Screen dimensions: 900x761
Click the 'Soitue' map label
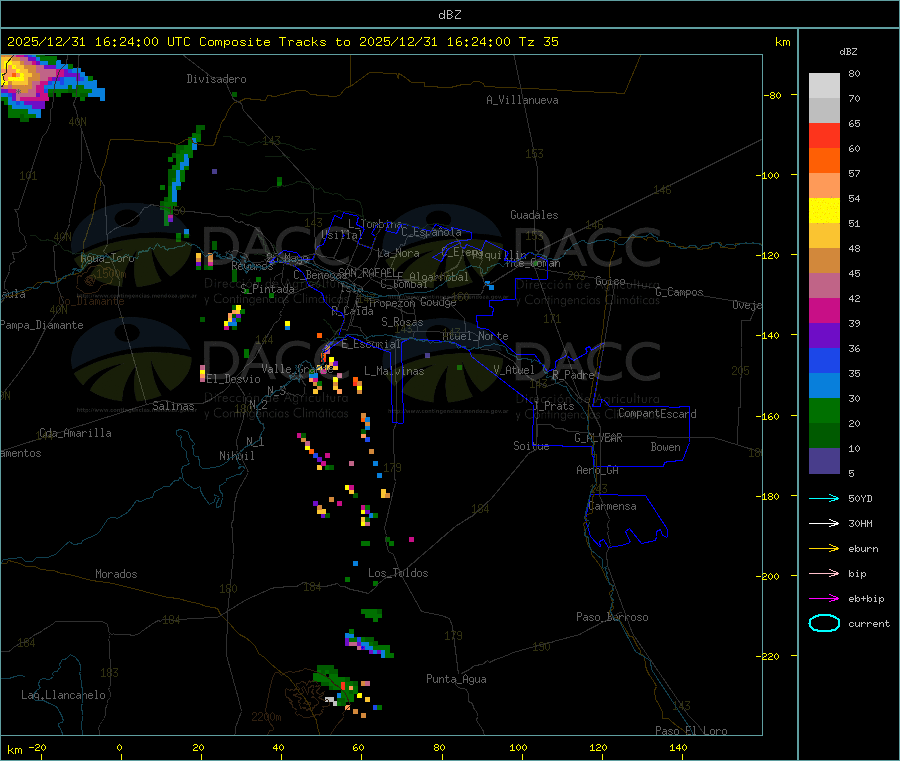[532, 446]
